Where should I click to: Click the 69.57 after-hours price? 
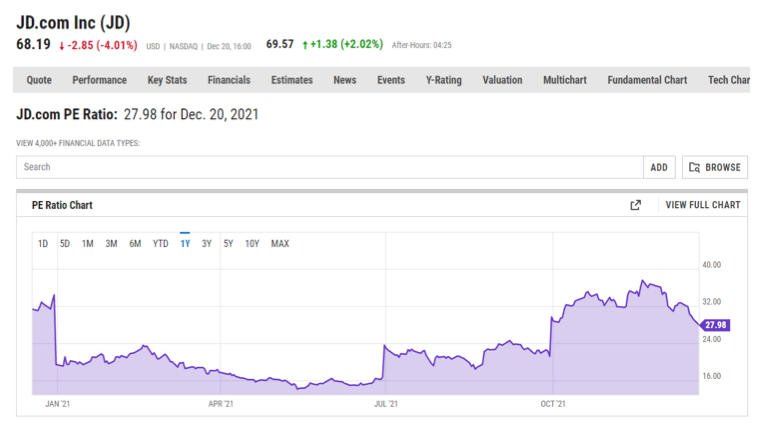click(x=280, y=44)
